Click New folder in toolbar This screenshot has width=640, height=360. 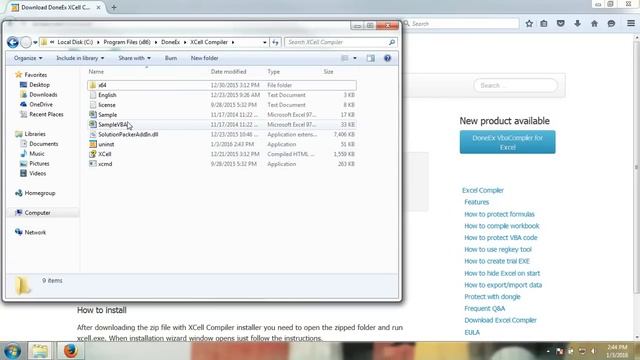204,58
